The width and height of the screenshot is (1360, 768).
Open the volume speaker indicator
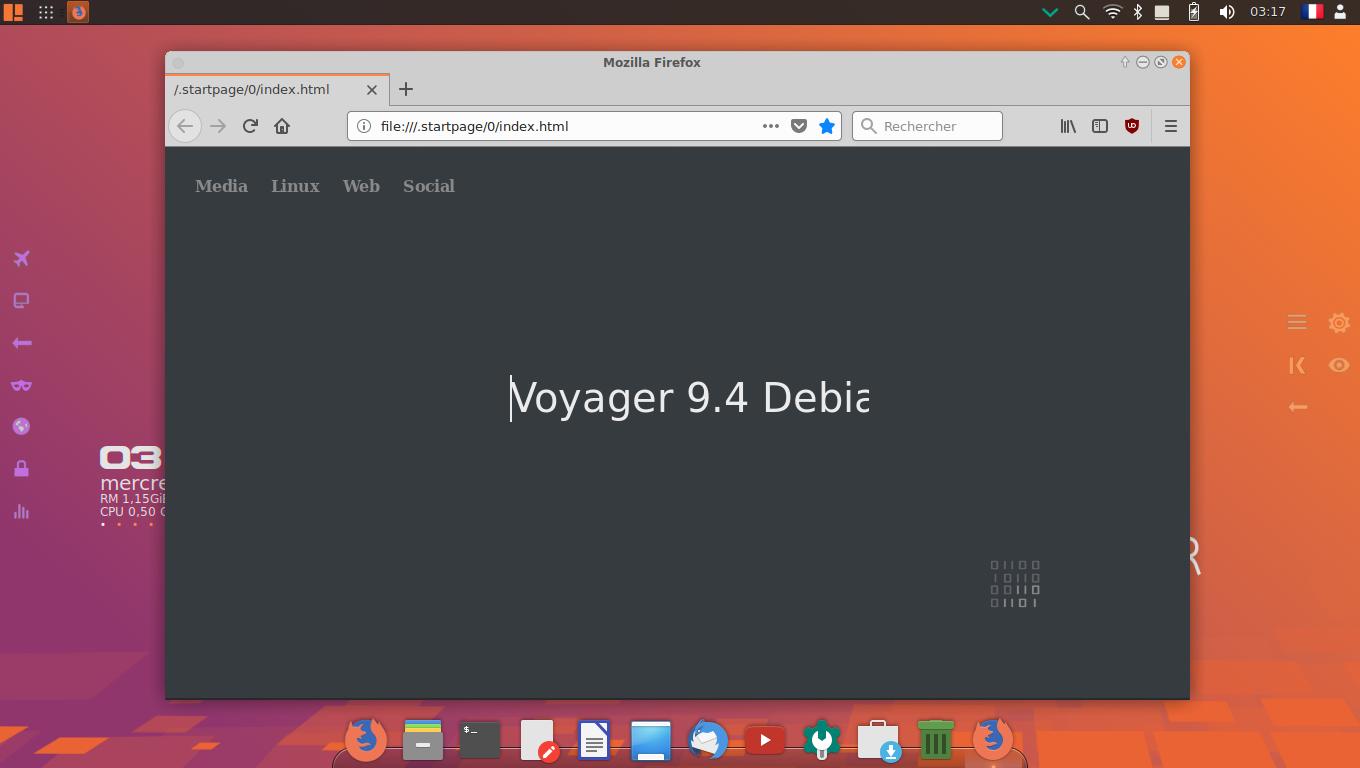tap(1226, 12)
